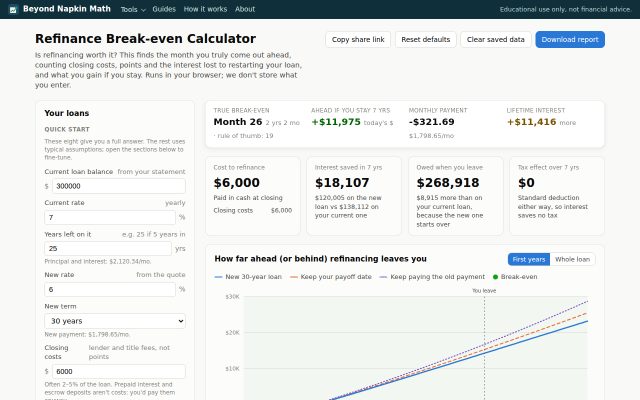This screenshot has width=640, height=400.
Task: Click the Beyond Napkin Math site title
Action: (x=67, y=9)
